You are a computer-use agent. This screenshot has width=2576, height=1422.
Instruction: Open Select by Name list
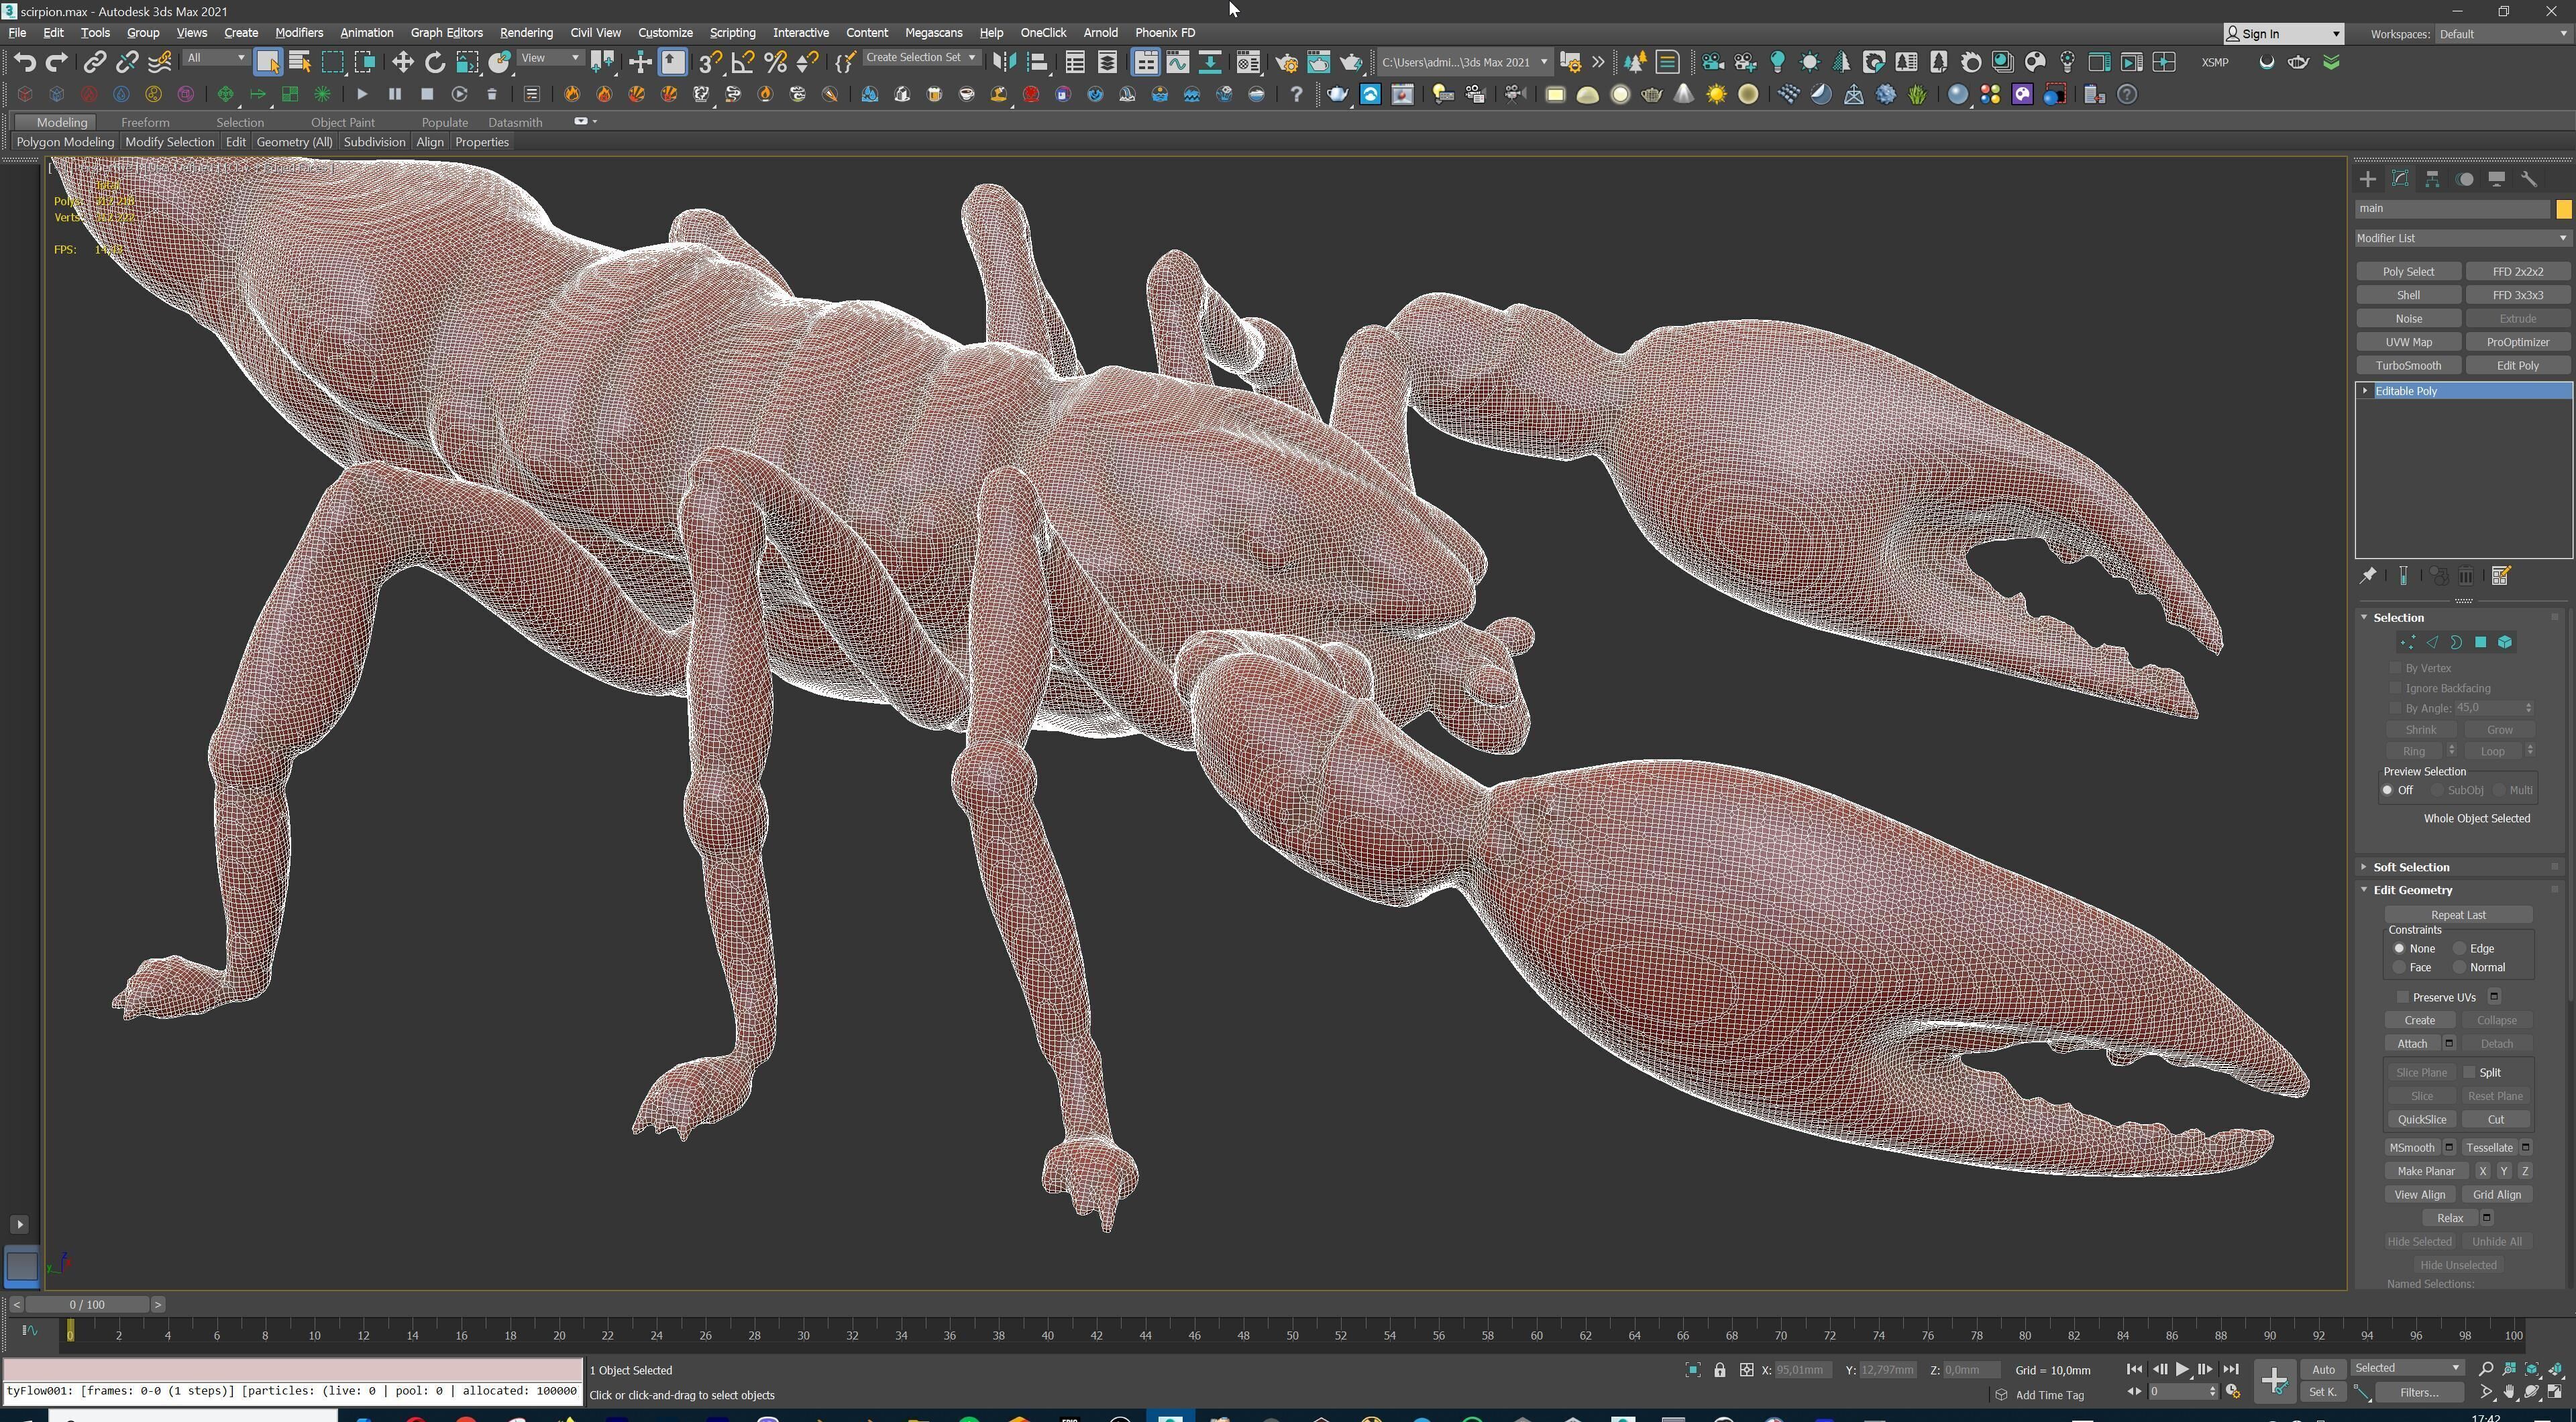point(299,62)
